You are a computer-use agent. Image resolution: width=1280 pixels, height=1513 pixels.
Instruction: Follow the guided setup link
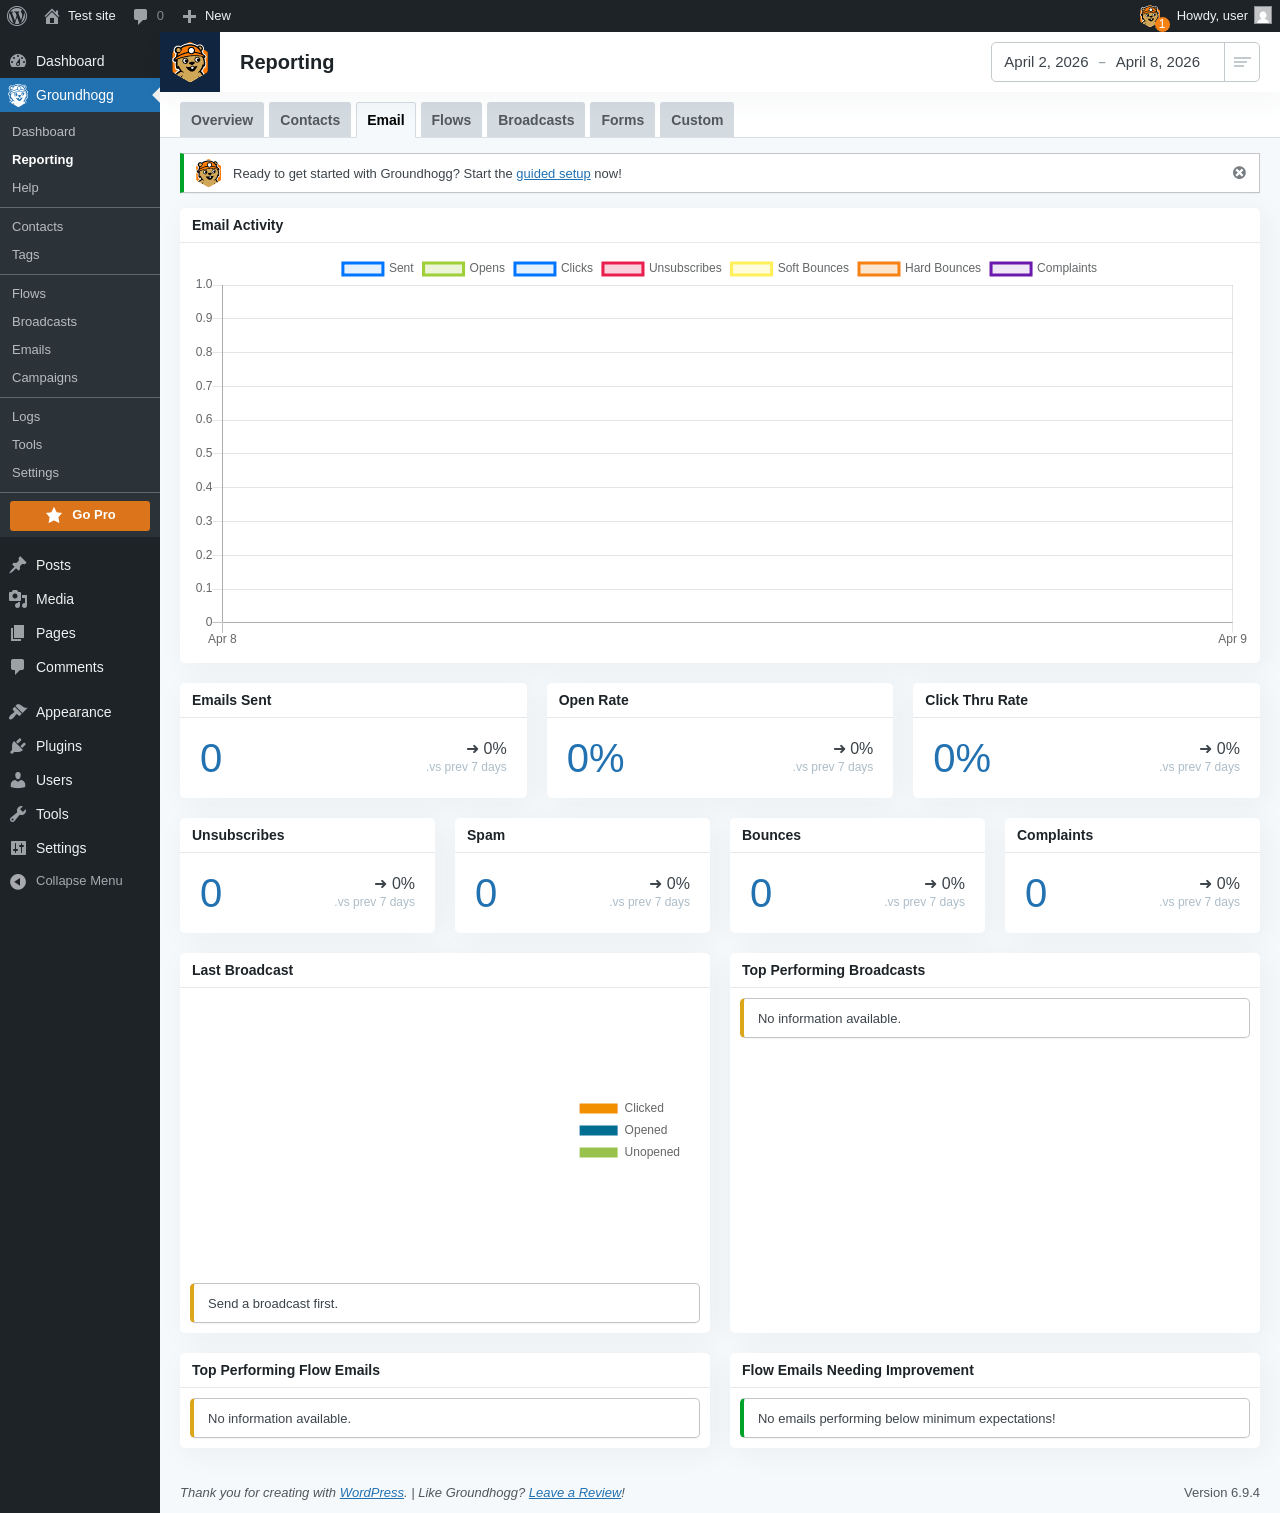[x=553, y=173]
